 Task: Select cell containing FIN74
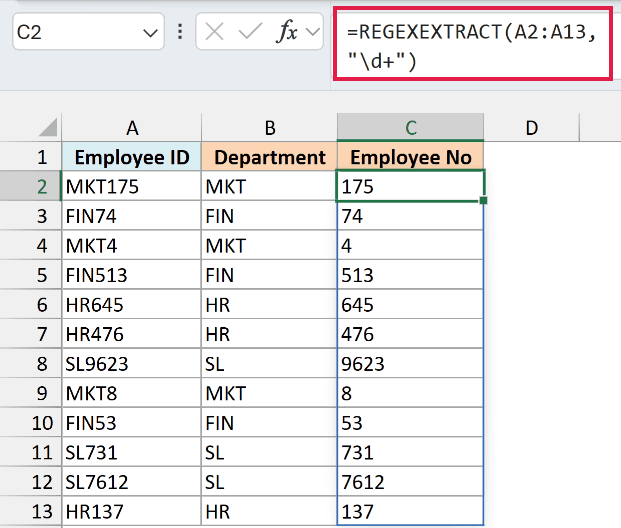131,216
